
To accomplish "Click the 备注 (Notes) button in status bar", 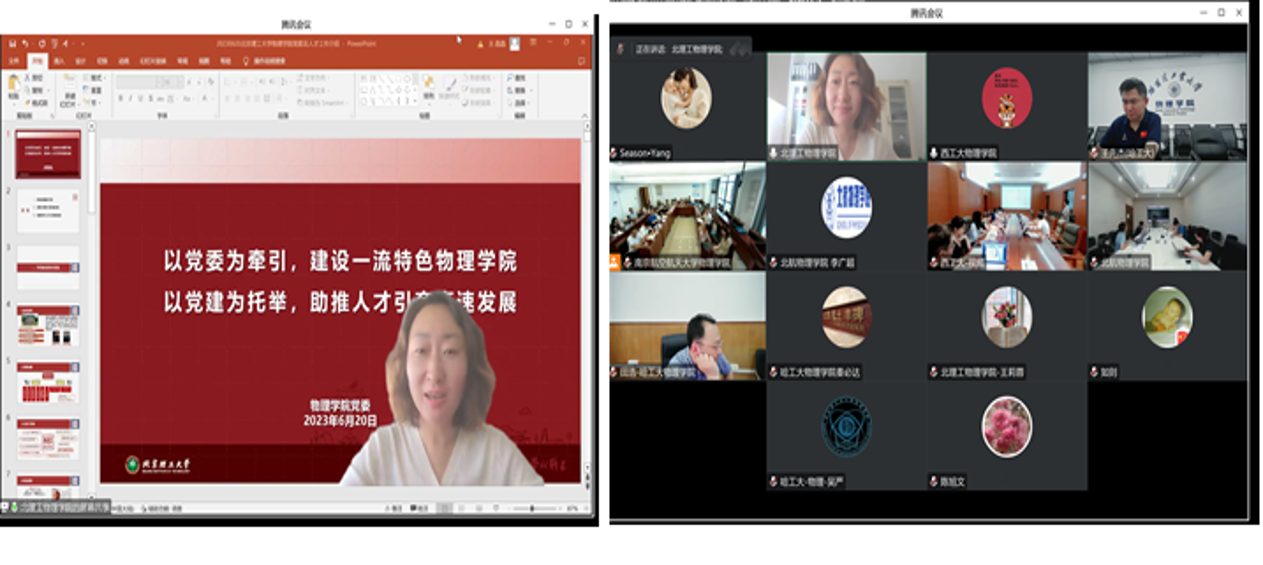I will 397,509.
